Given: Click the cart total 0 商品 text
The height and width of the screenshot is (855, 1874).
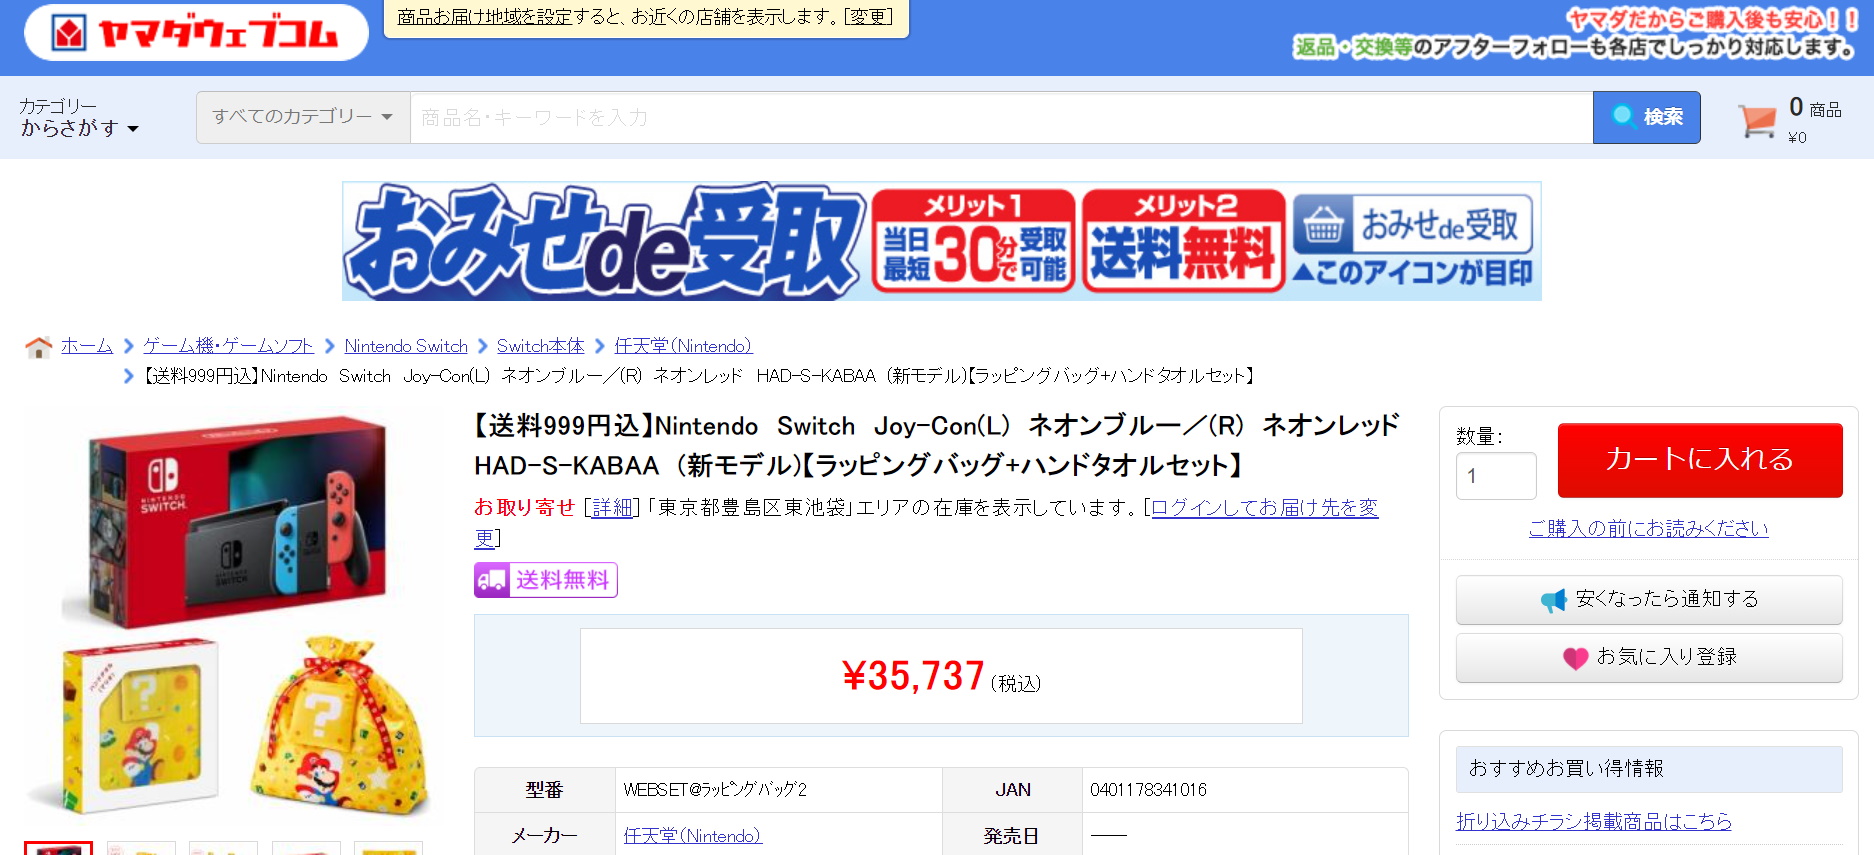Looking at the screenshot, I should click(x=1815, y=108).
